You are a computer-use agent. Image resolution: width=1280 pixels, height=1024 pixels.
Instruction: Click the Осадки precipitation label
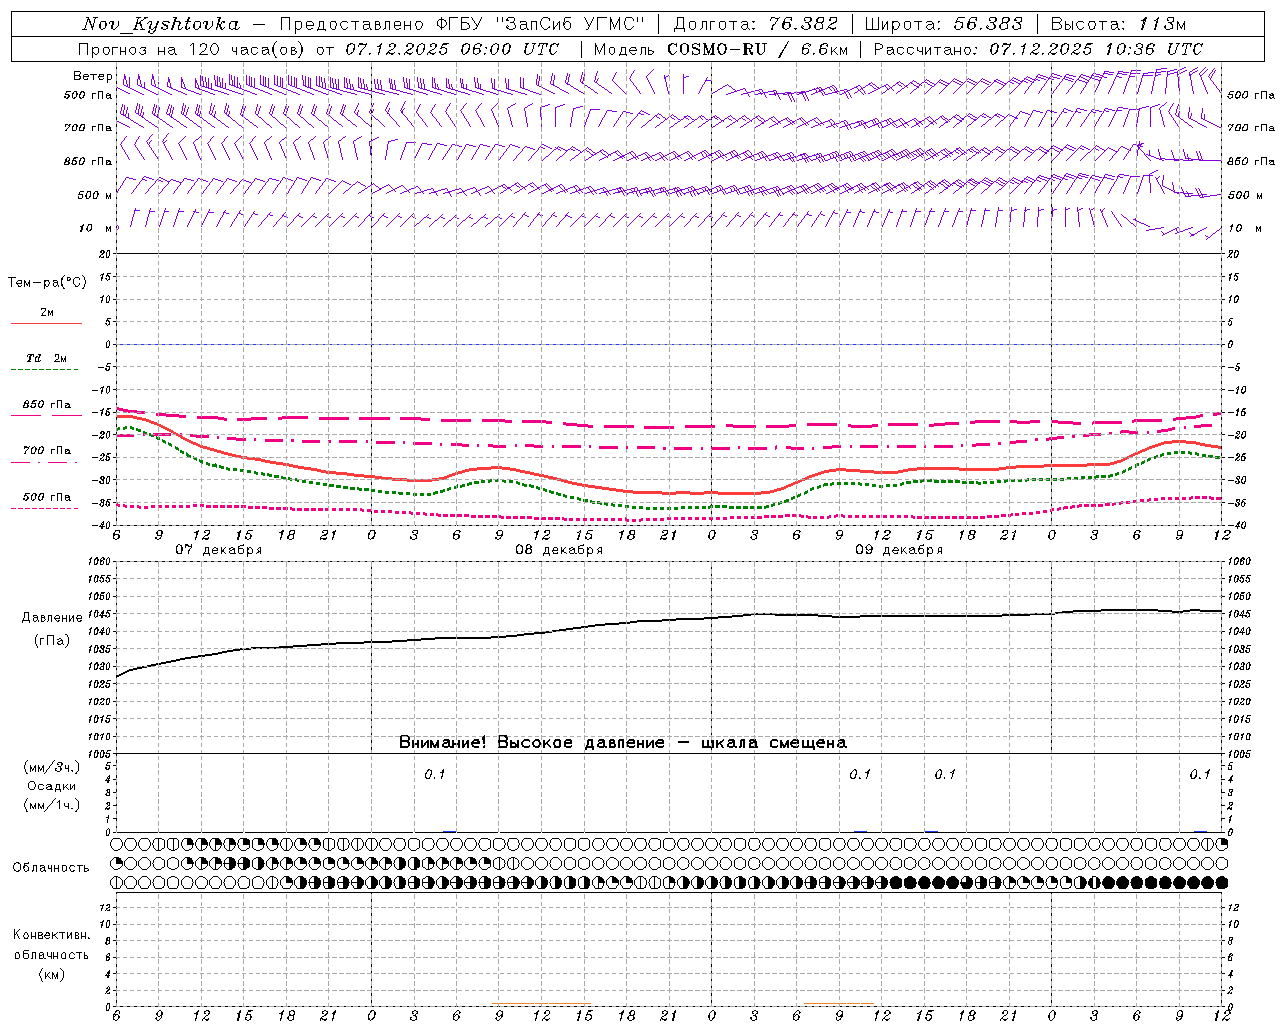click(x=52, y=786)
